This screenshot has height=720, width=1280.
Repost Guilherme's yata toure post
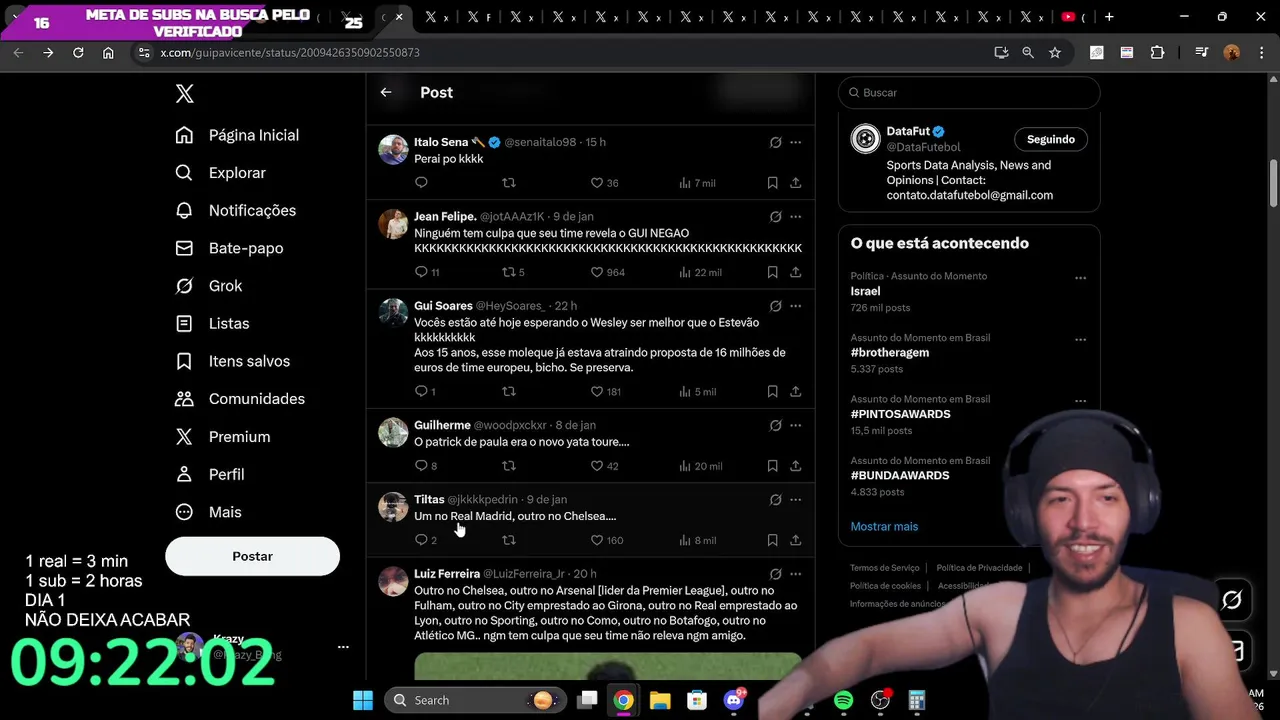[x=509, y=466]
